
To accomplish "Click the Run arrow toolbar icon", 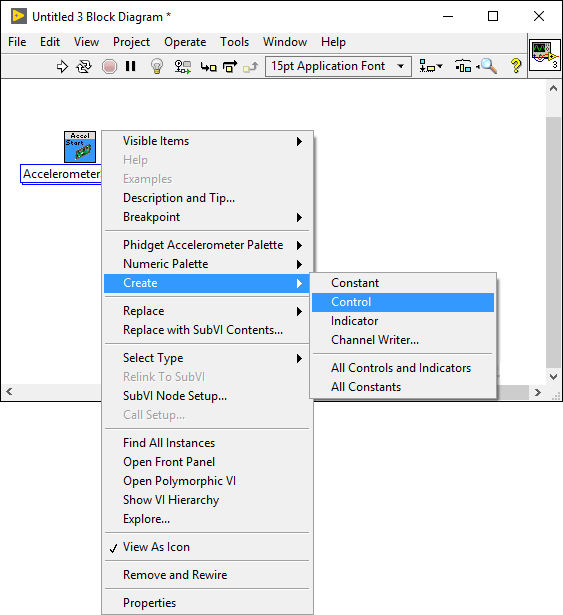I will point(62,66).
